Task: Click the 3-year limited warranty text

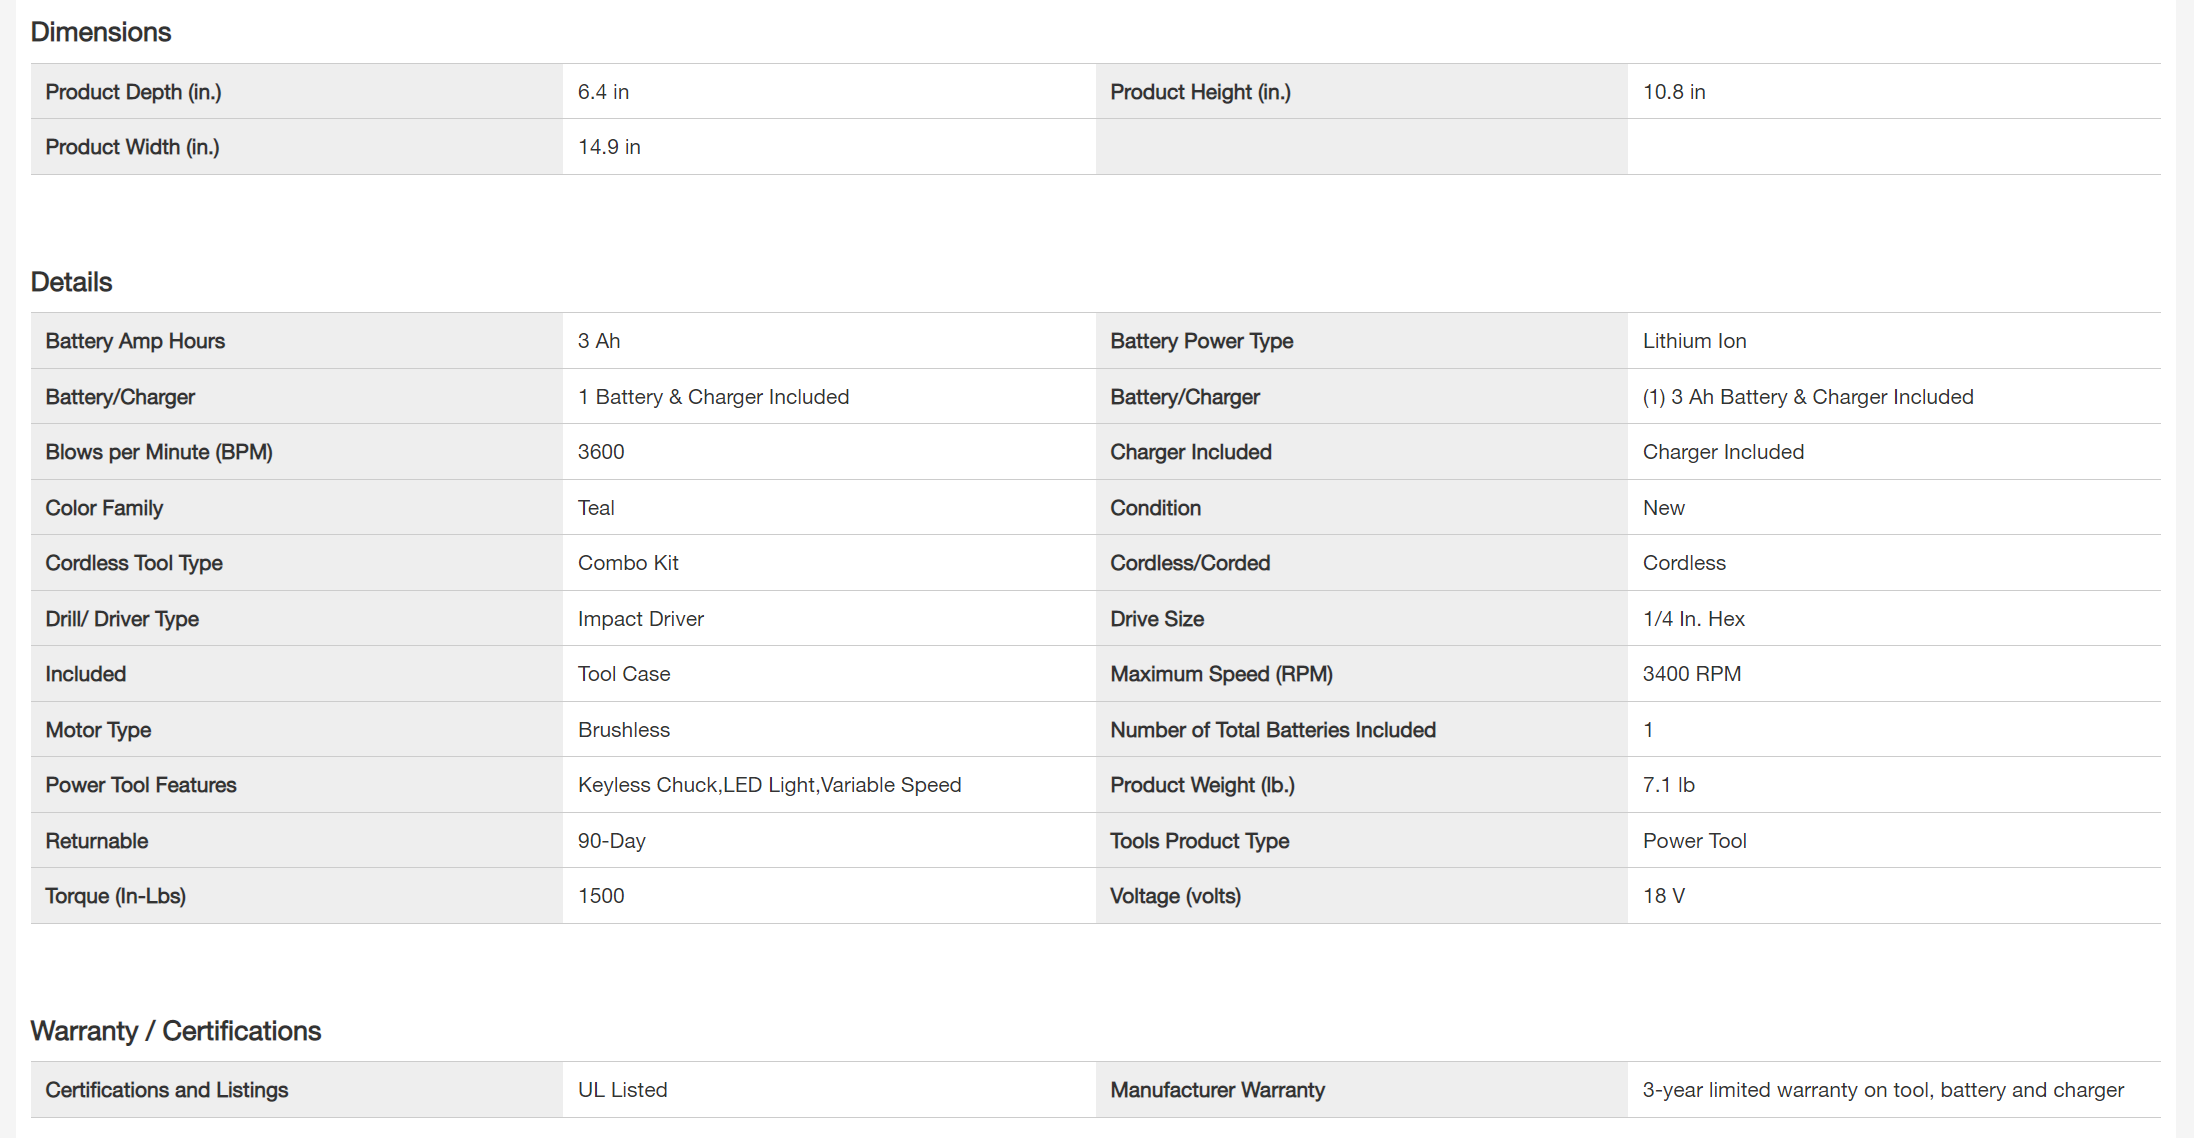Action: pos(1883,1090)
